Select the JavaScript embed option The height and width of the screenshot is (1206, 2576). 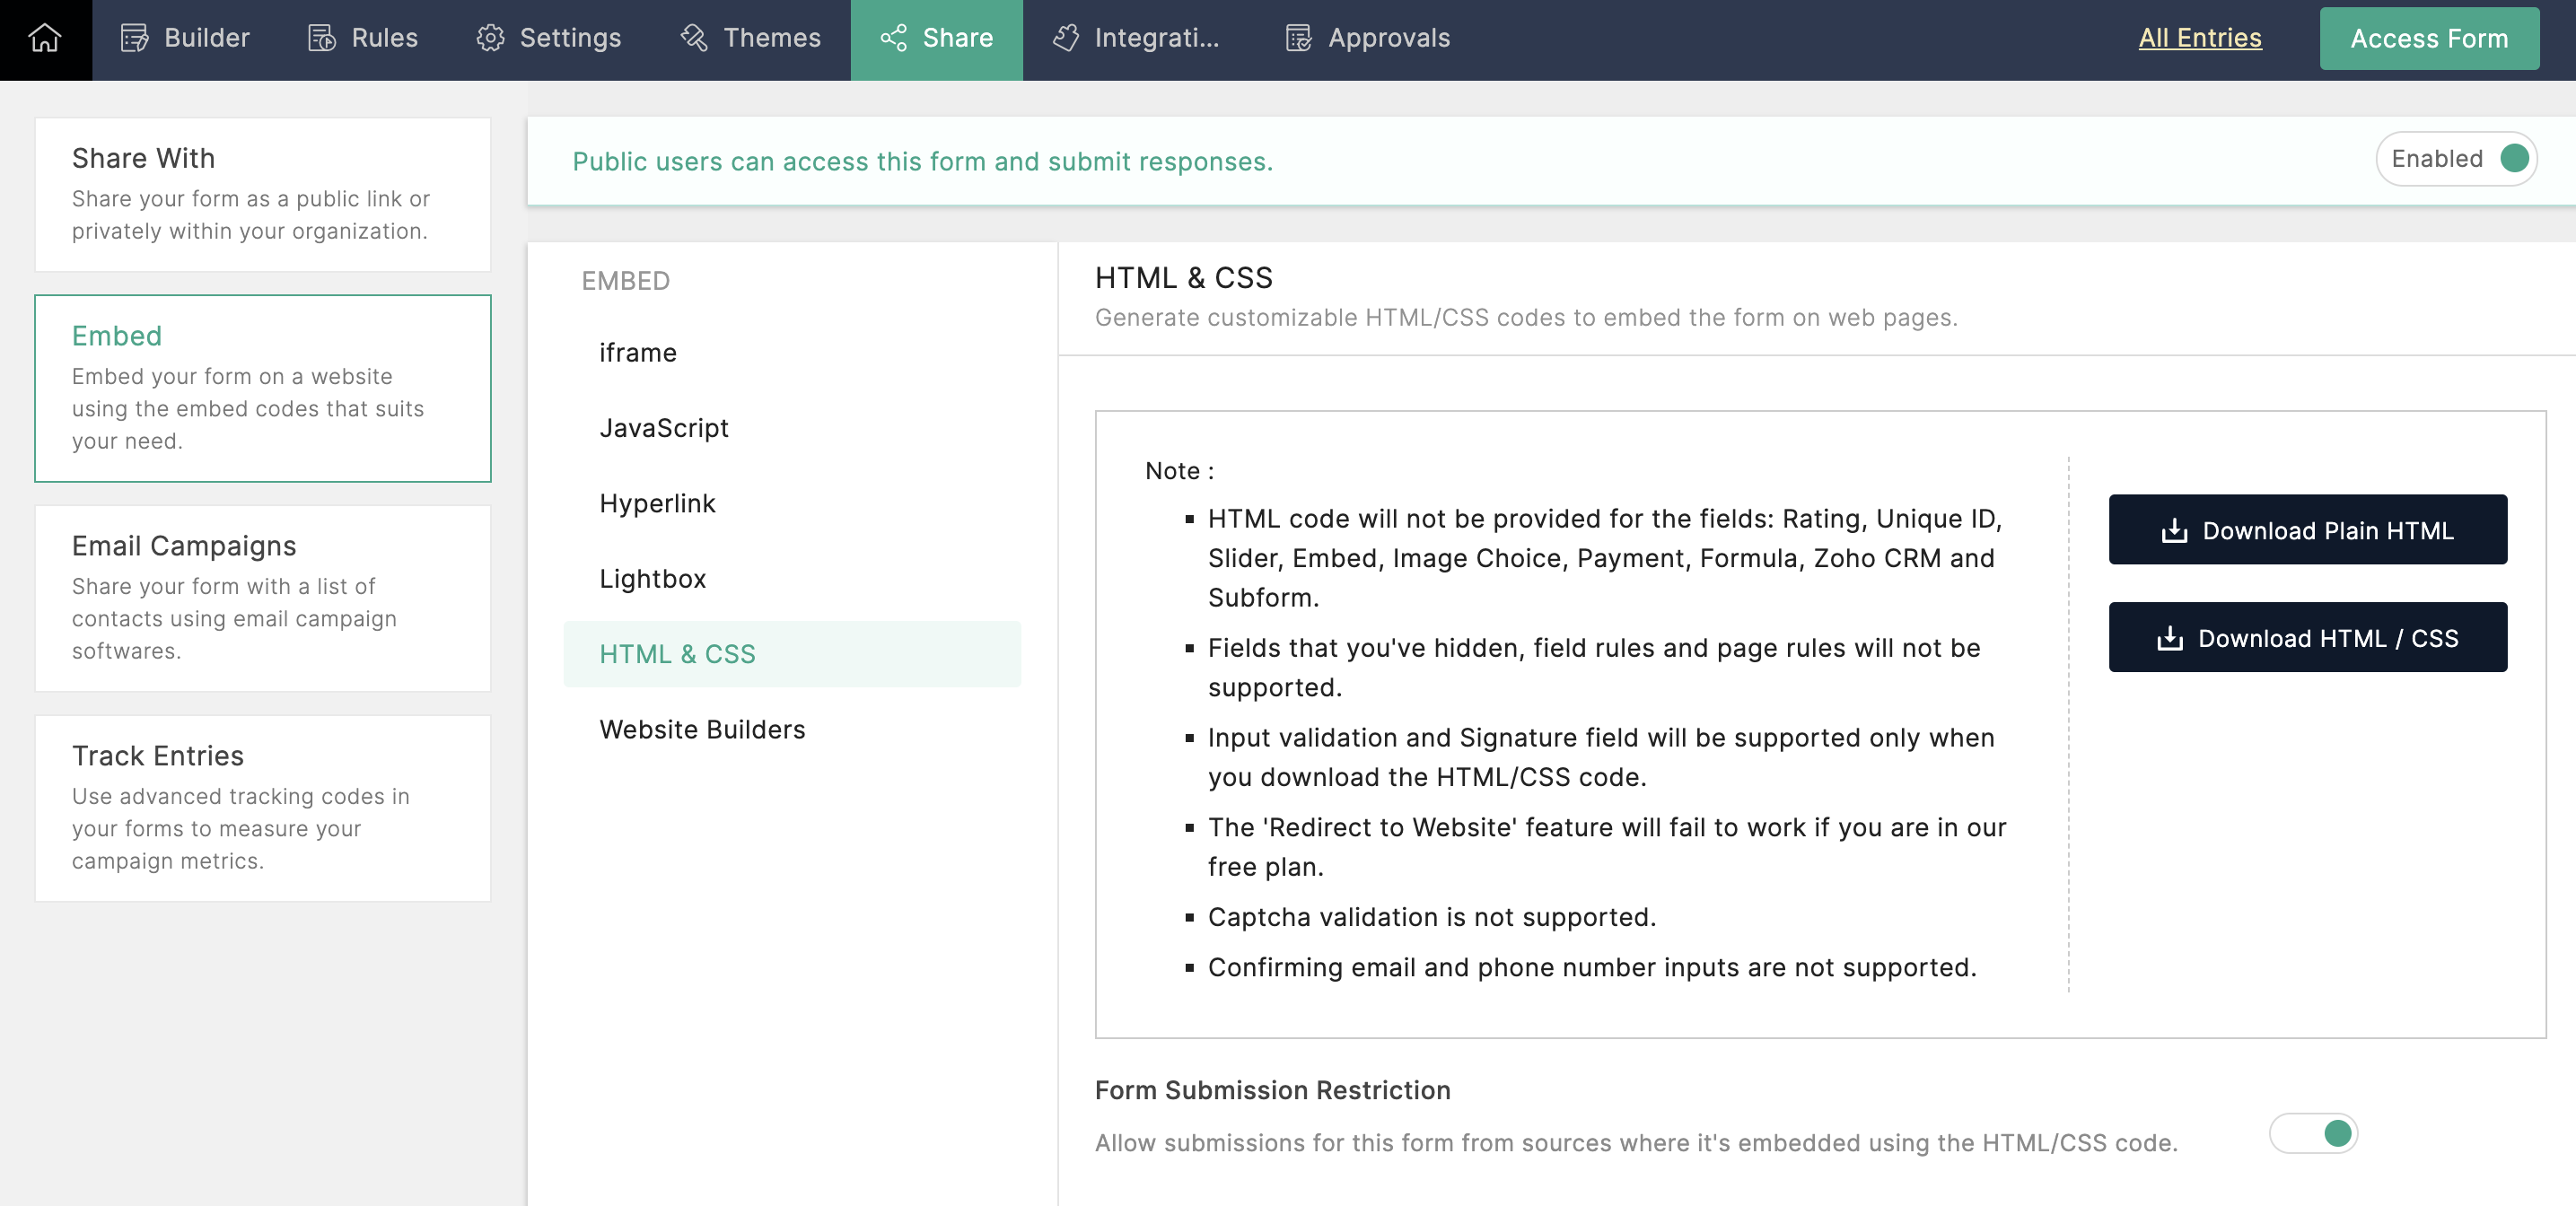coord(664,428)
